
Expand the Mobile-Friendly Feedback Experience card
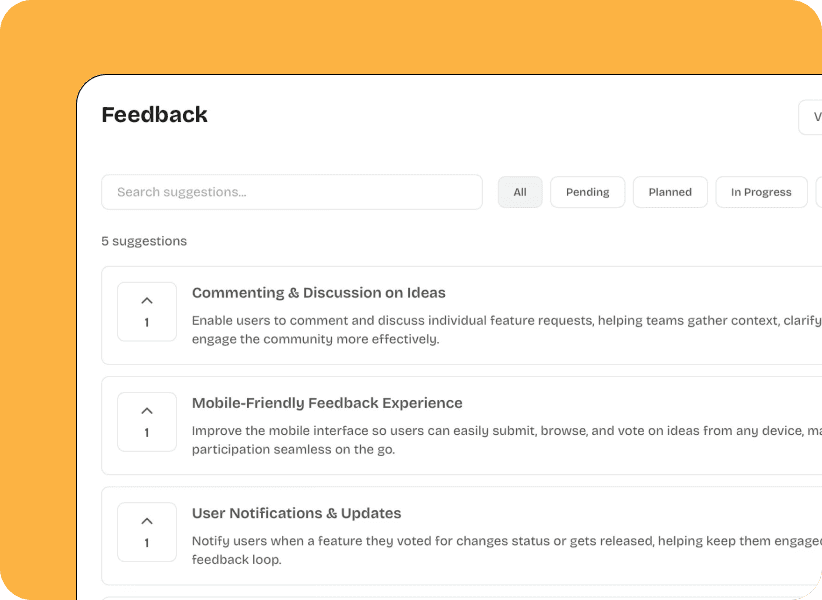(327, 402)
